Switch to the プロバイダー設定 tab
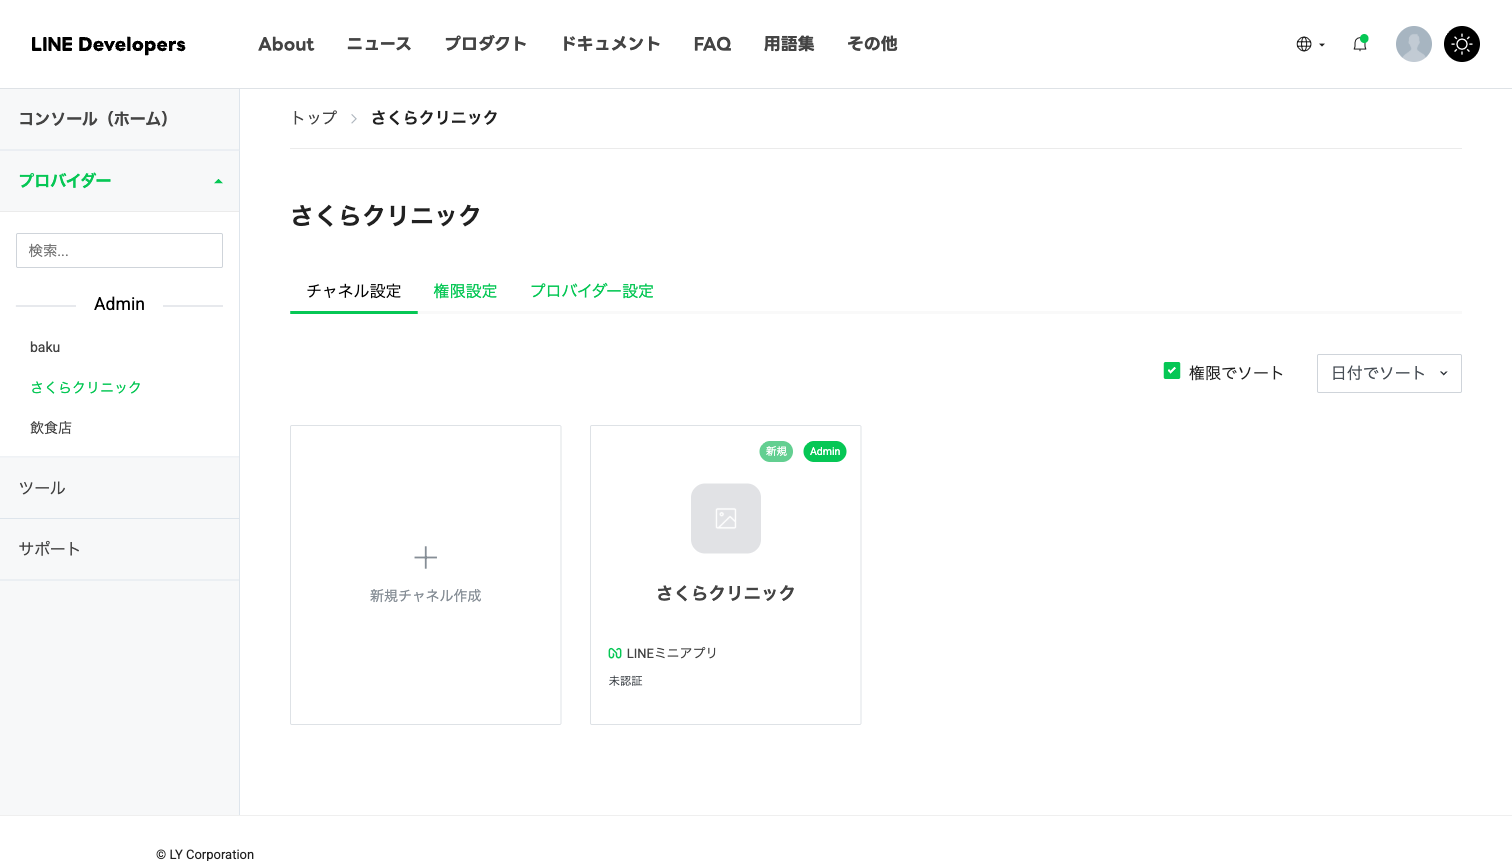 592,291
